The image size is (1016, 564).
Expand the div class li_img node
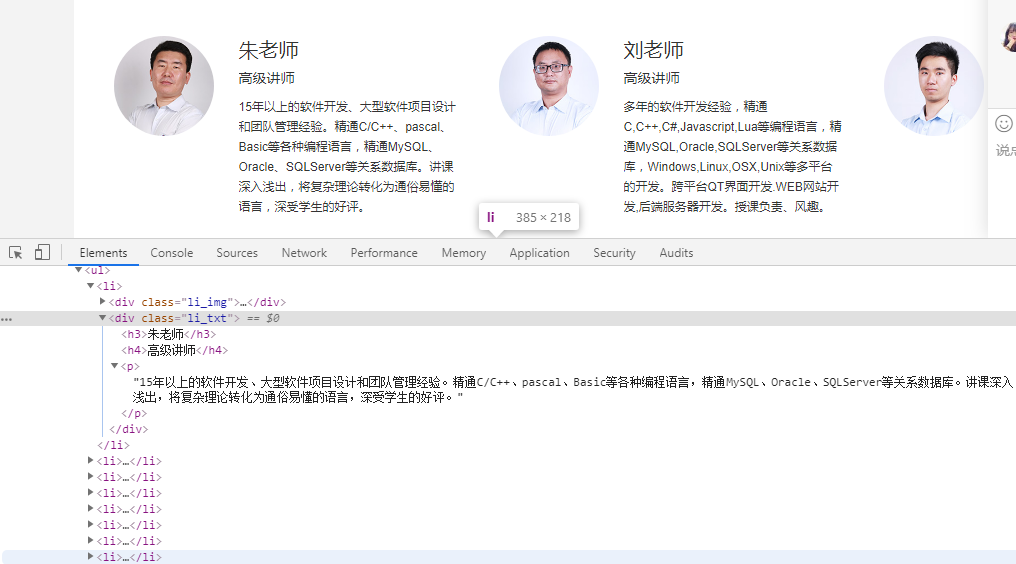[x=102, y=301]
